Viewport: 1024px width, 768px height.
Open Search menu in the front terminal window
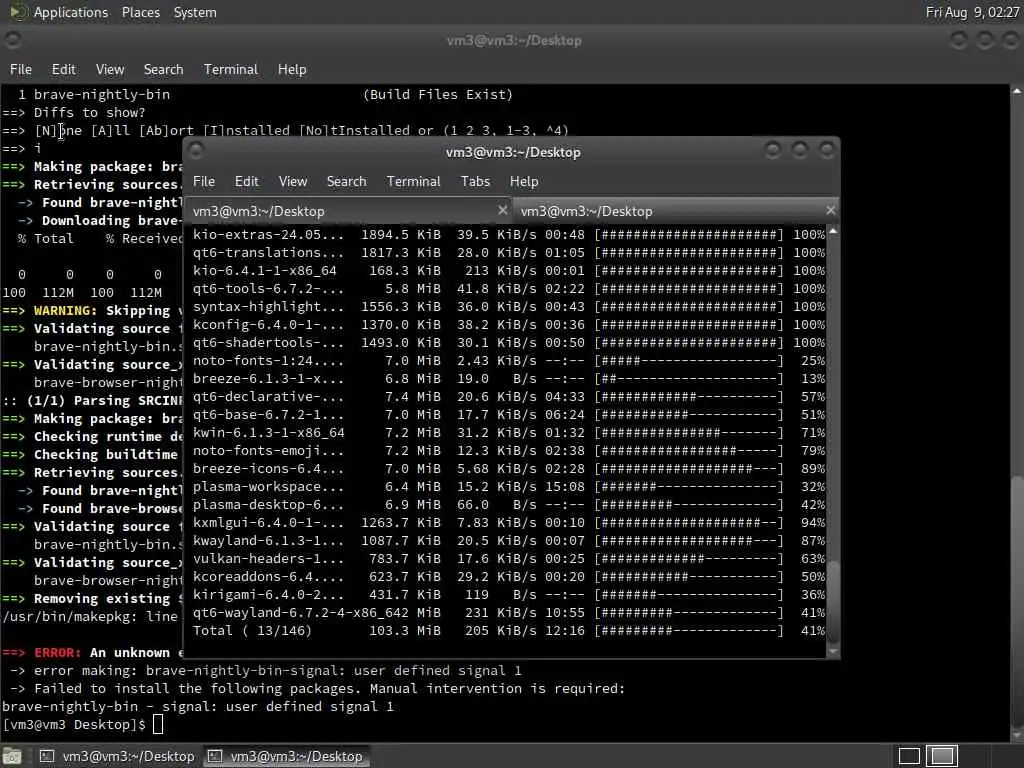[346, 182]
